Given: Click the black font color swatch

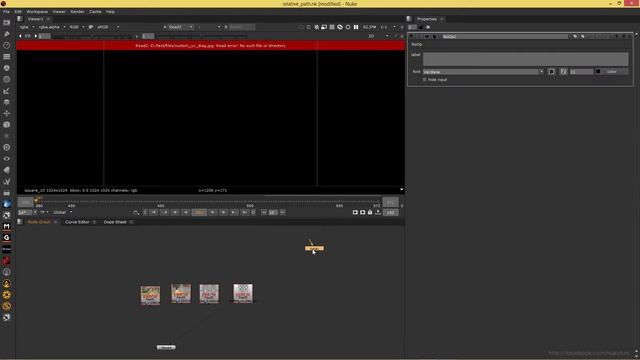Looking at the screenshot, I should pos(598,71).
